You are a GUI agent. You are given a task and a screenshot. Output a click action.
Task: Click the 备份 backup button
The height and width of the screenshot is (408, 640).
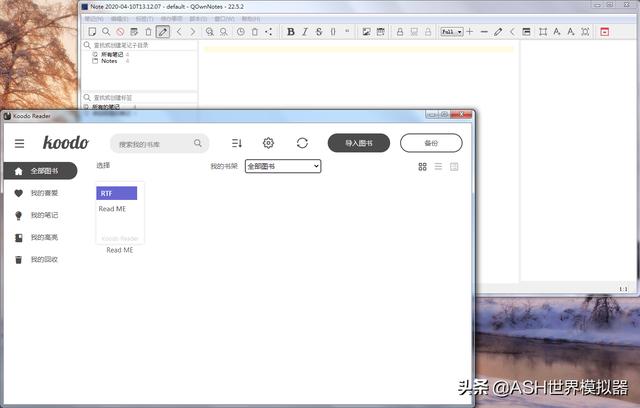(431, 143)
